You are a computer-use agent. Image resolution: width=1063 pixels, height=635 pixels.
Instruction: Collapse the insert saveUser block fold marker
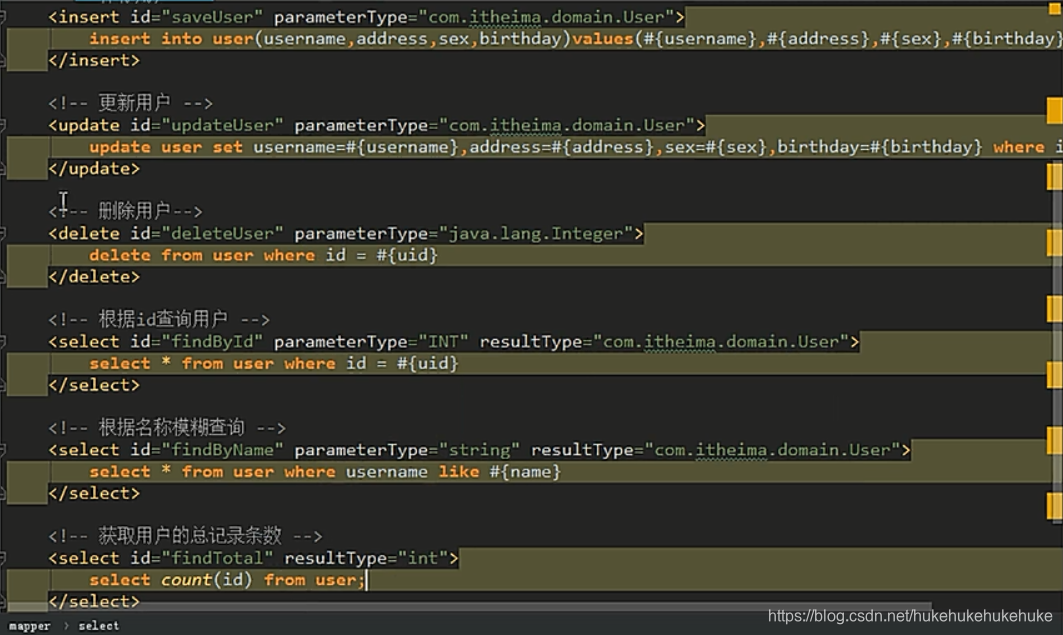tap(3, 17)
